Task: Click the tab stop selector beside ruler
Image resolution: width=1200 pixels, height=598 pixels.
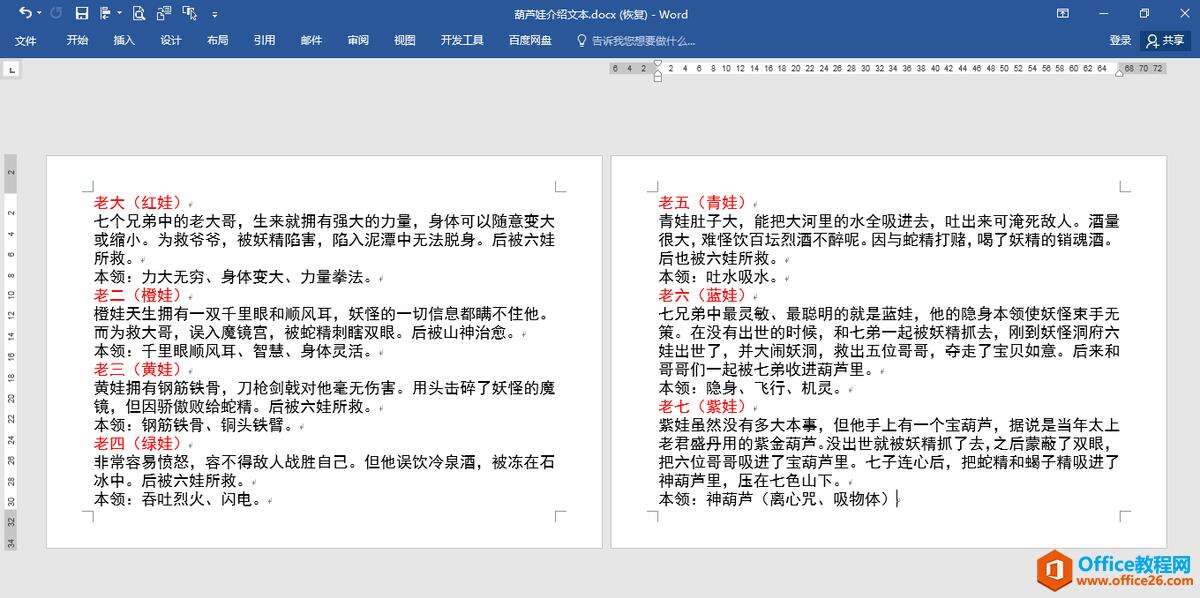Action: point(11,70)
